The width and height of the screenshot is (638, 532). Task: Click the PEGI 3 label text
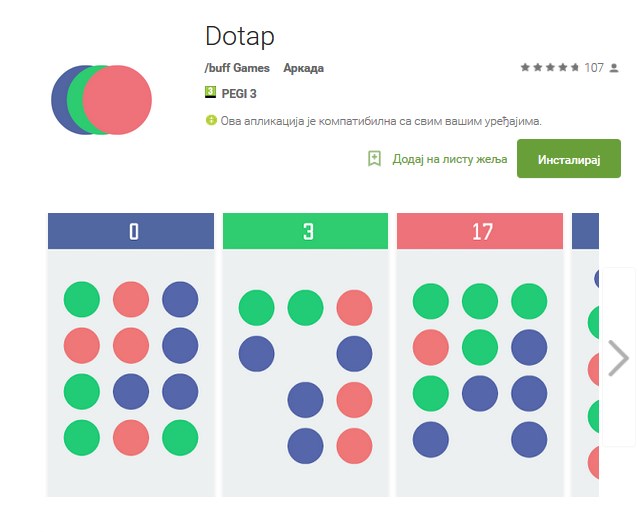[x=238, y=94]
